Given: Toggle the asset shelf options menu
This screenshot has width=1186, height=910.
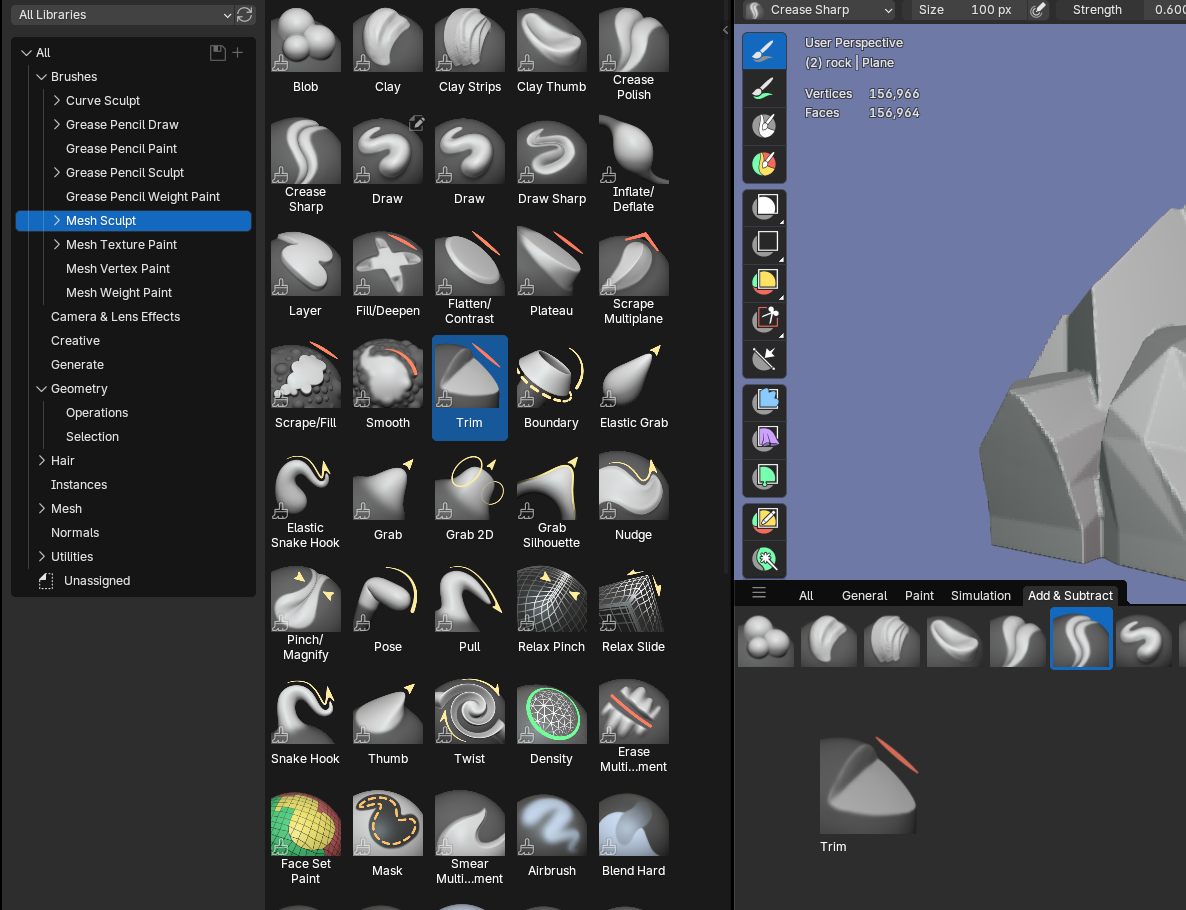Looking at the screenshot, I should [759, 593].
